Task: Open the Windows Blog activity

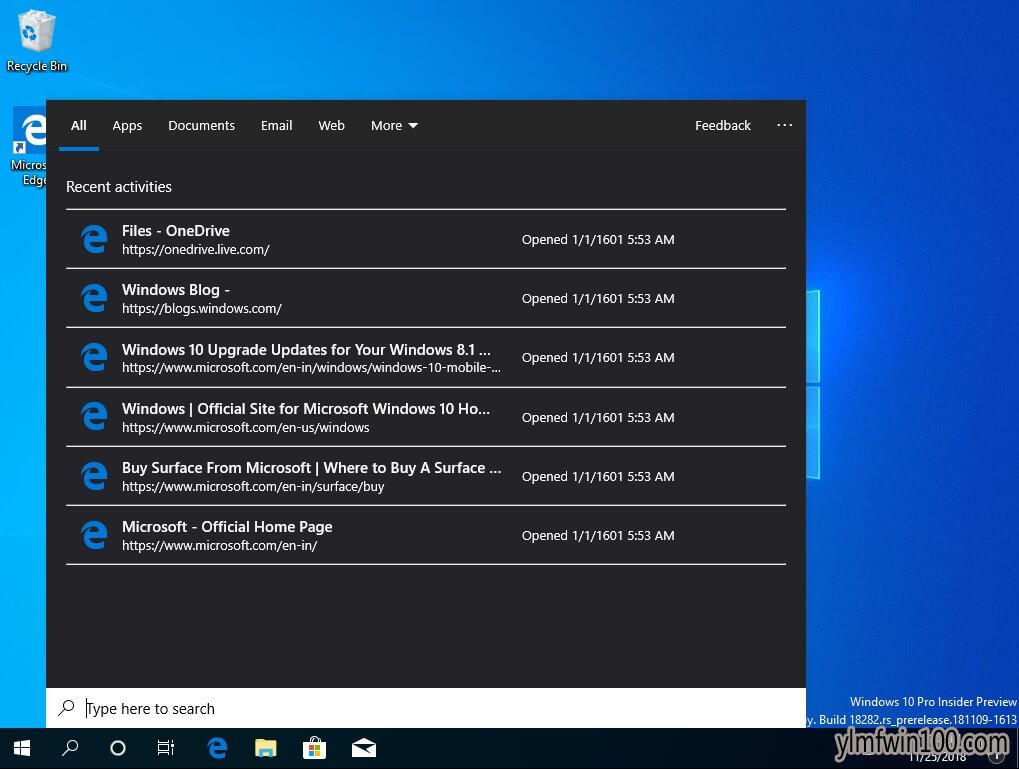Action: (x=426, y=298)
